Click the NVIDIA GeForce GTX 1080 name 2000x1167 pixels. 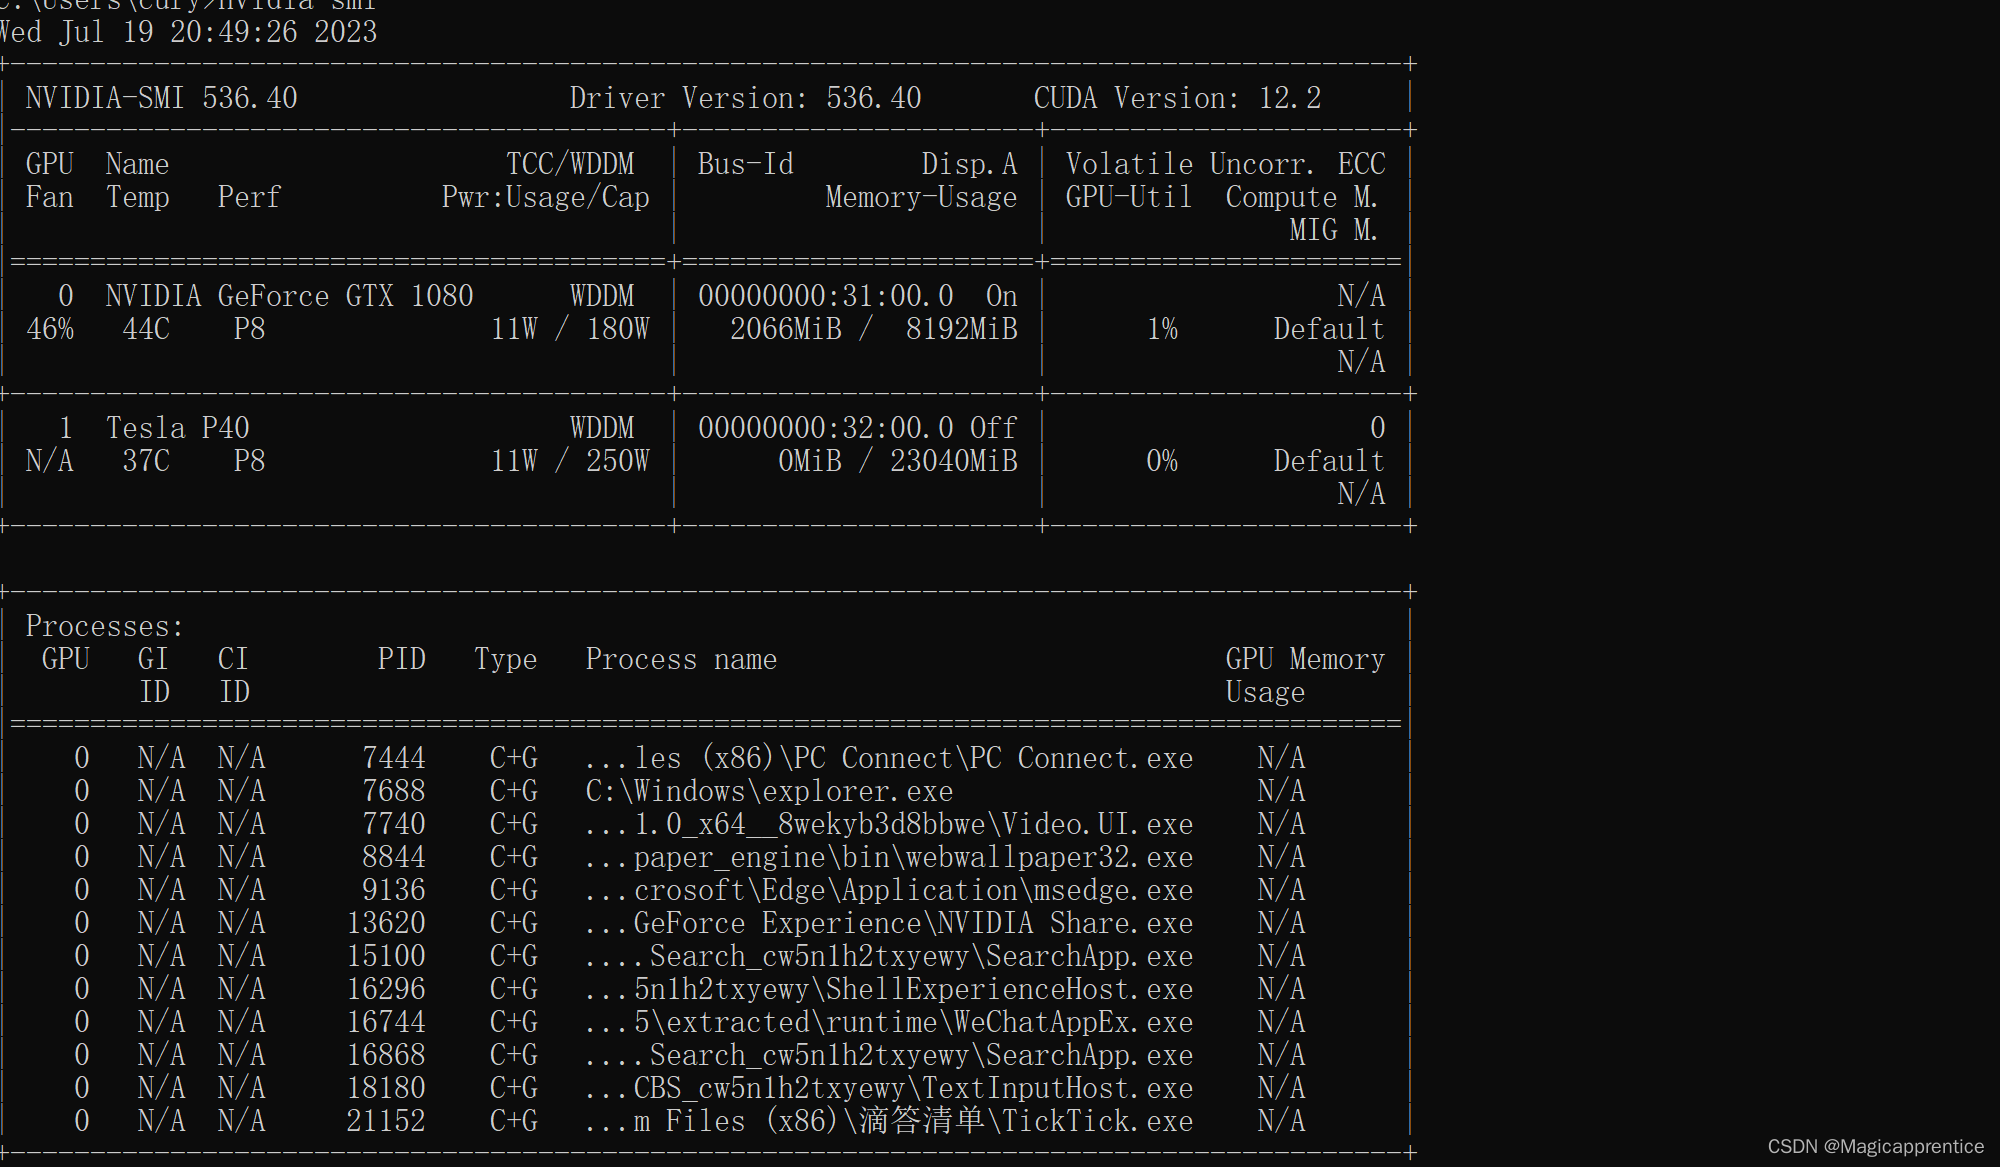pyautogui.click(x=289, y=296)
